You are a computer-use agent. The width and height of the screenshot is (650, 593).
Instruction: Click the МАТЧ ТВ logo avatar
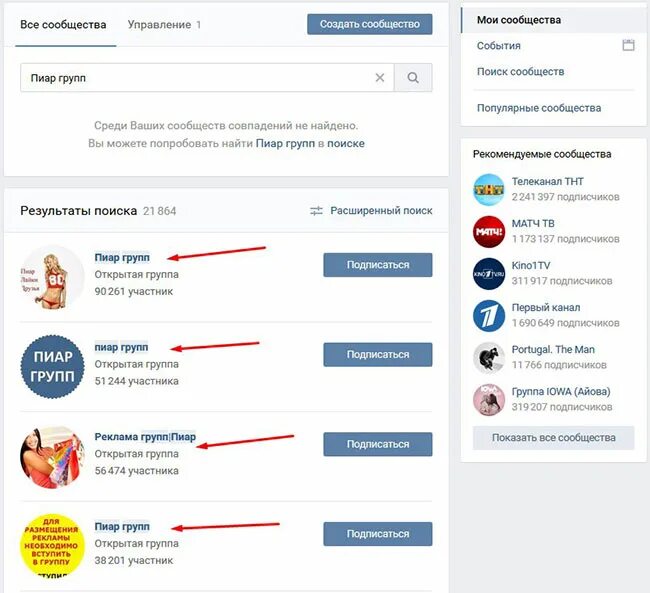click(489, 232)
